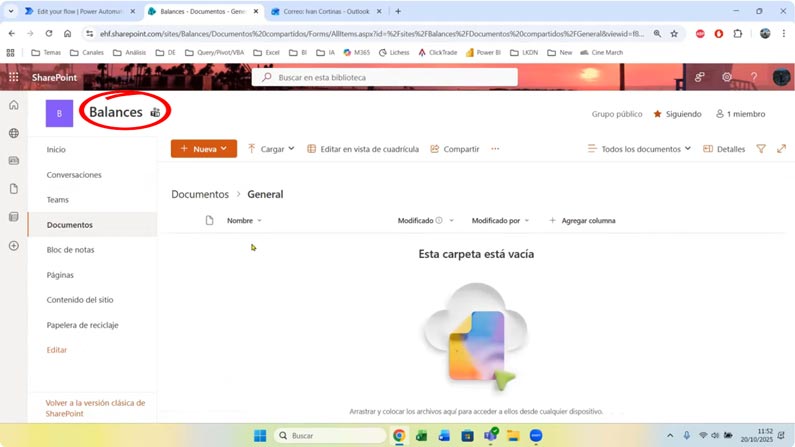The image size is (795, 447).
Task: Open Bloc de notas in navigation
Action: 70,250
